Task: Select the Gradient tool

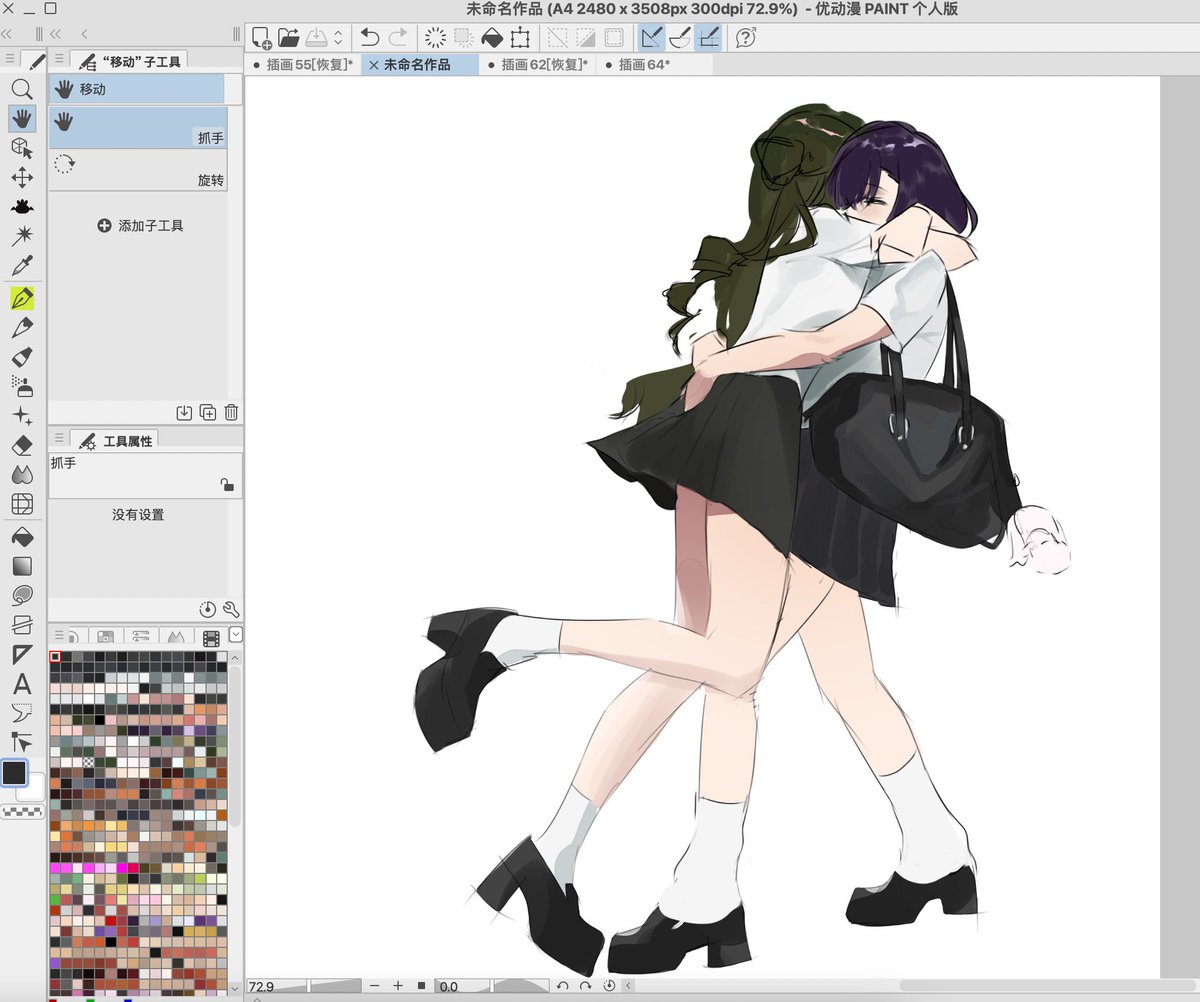Action: pyautogui.click(x=22, y=566)
